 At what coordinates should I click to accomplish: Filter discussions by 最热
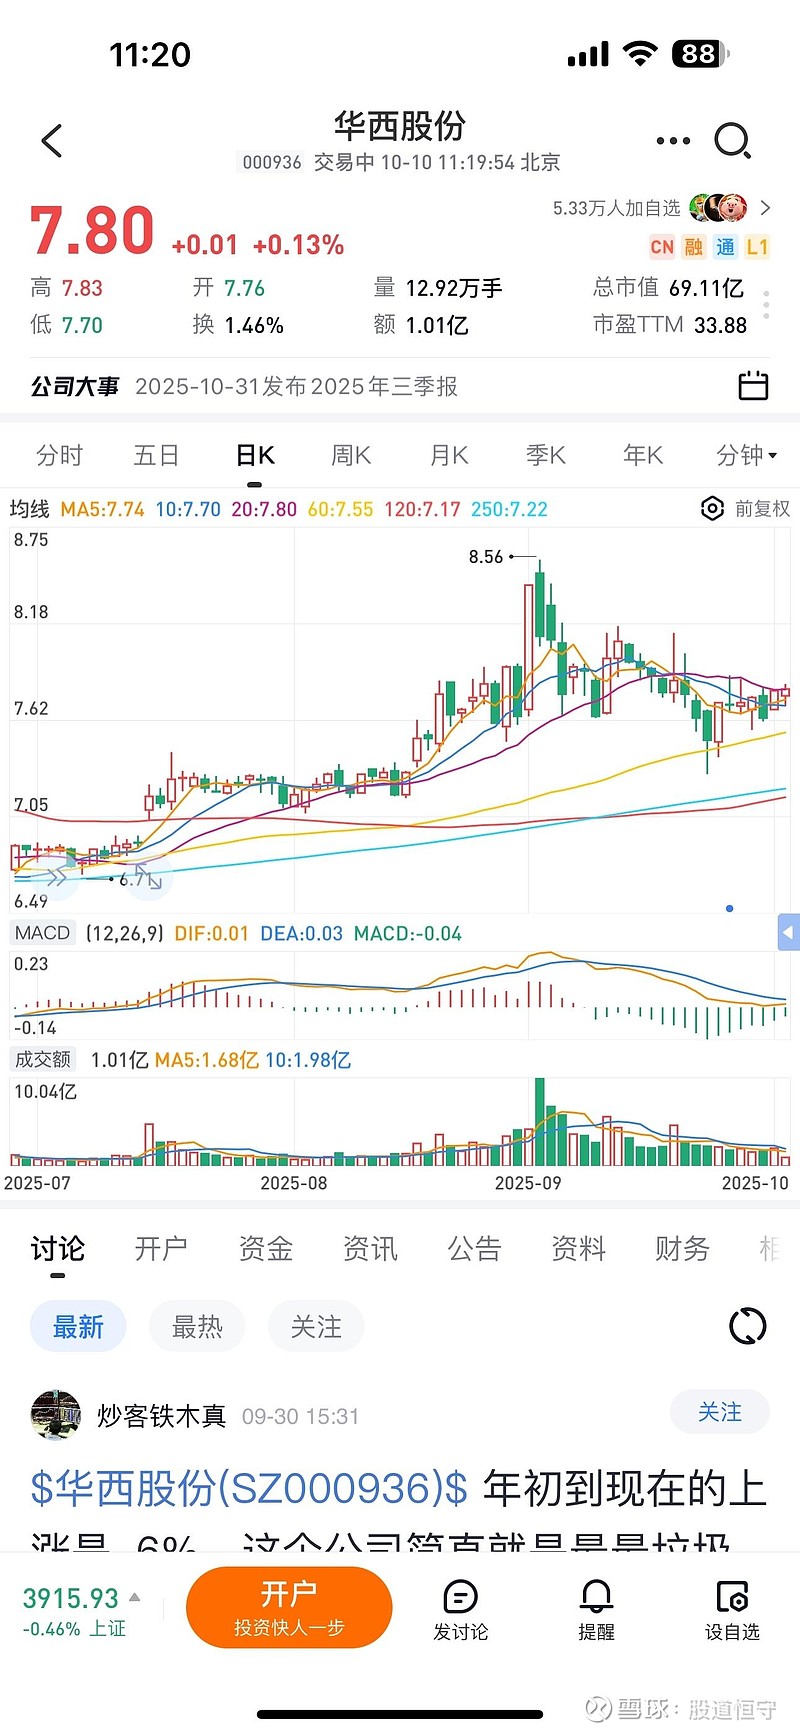197,1327
